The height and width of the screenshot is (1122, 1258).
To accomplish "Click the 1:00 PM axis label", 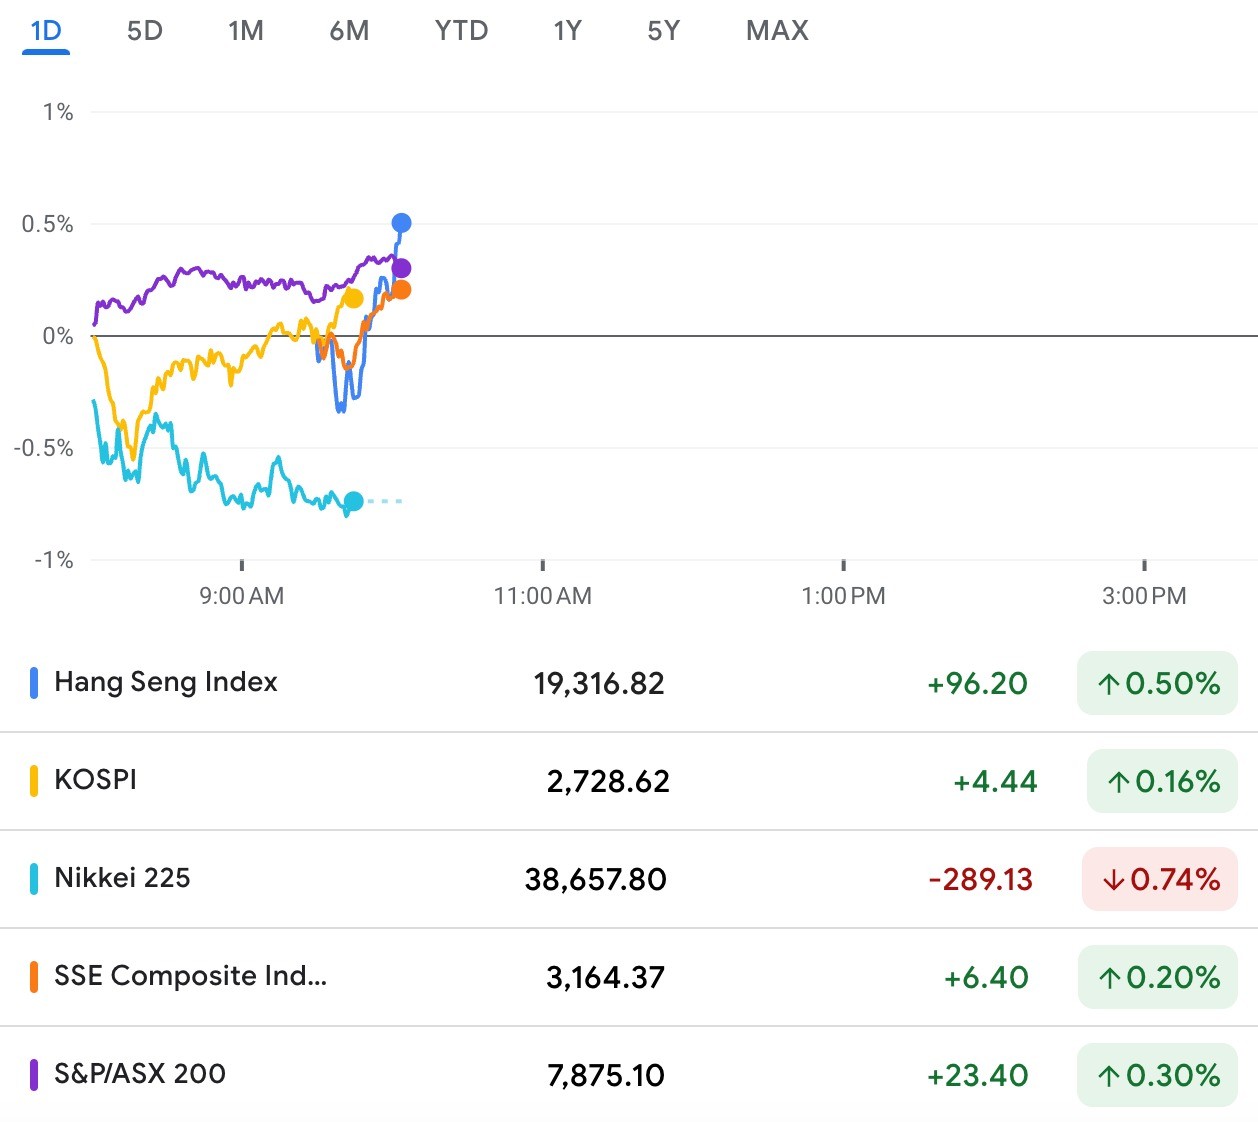I will (844, 597).
